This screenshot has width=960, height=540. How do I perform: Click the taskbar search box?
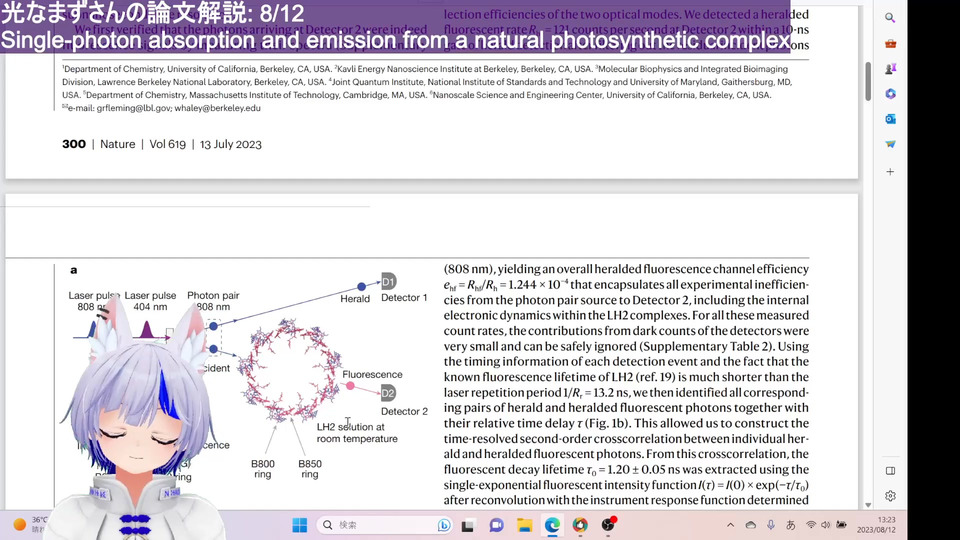click(384, 525)
